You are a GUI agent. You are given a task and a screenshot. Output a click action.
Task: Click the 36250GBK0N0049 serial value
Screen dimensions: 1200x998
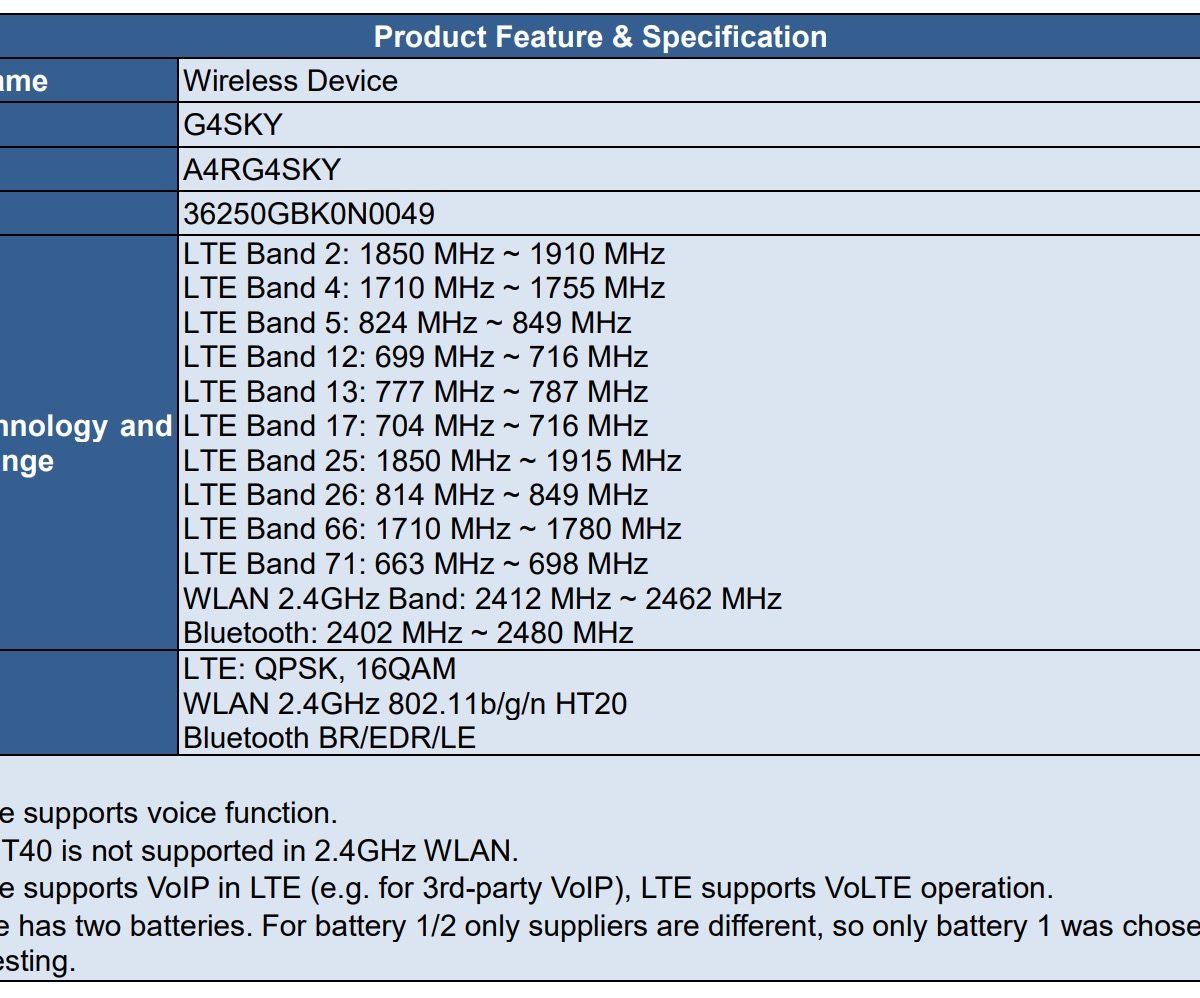(309, 214)
